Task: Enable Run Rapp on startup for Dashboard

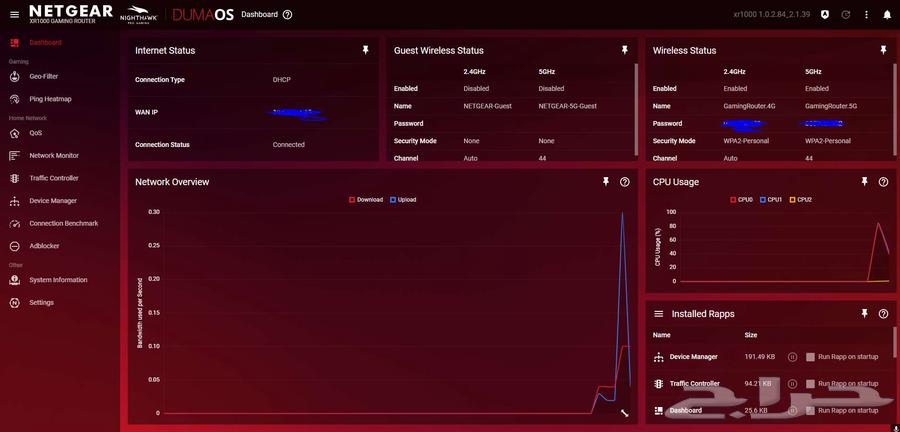Action: (x=810, y=410)
